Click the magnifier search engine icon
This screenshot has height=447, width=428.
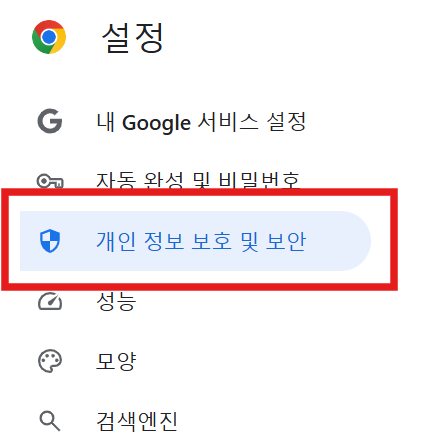pyautogui.click(x=50, y=421)
